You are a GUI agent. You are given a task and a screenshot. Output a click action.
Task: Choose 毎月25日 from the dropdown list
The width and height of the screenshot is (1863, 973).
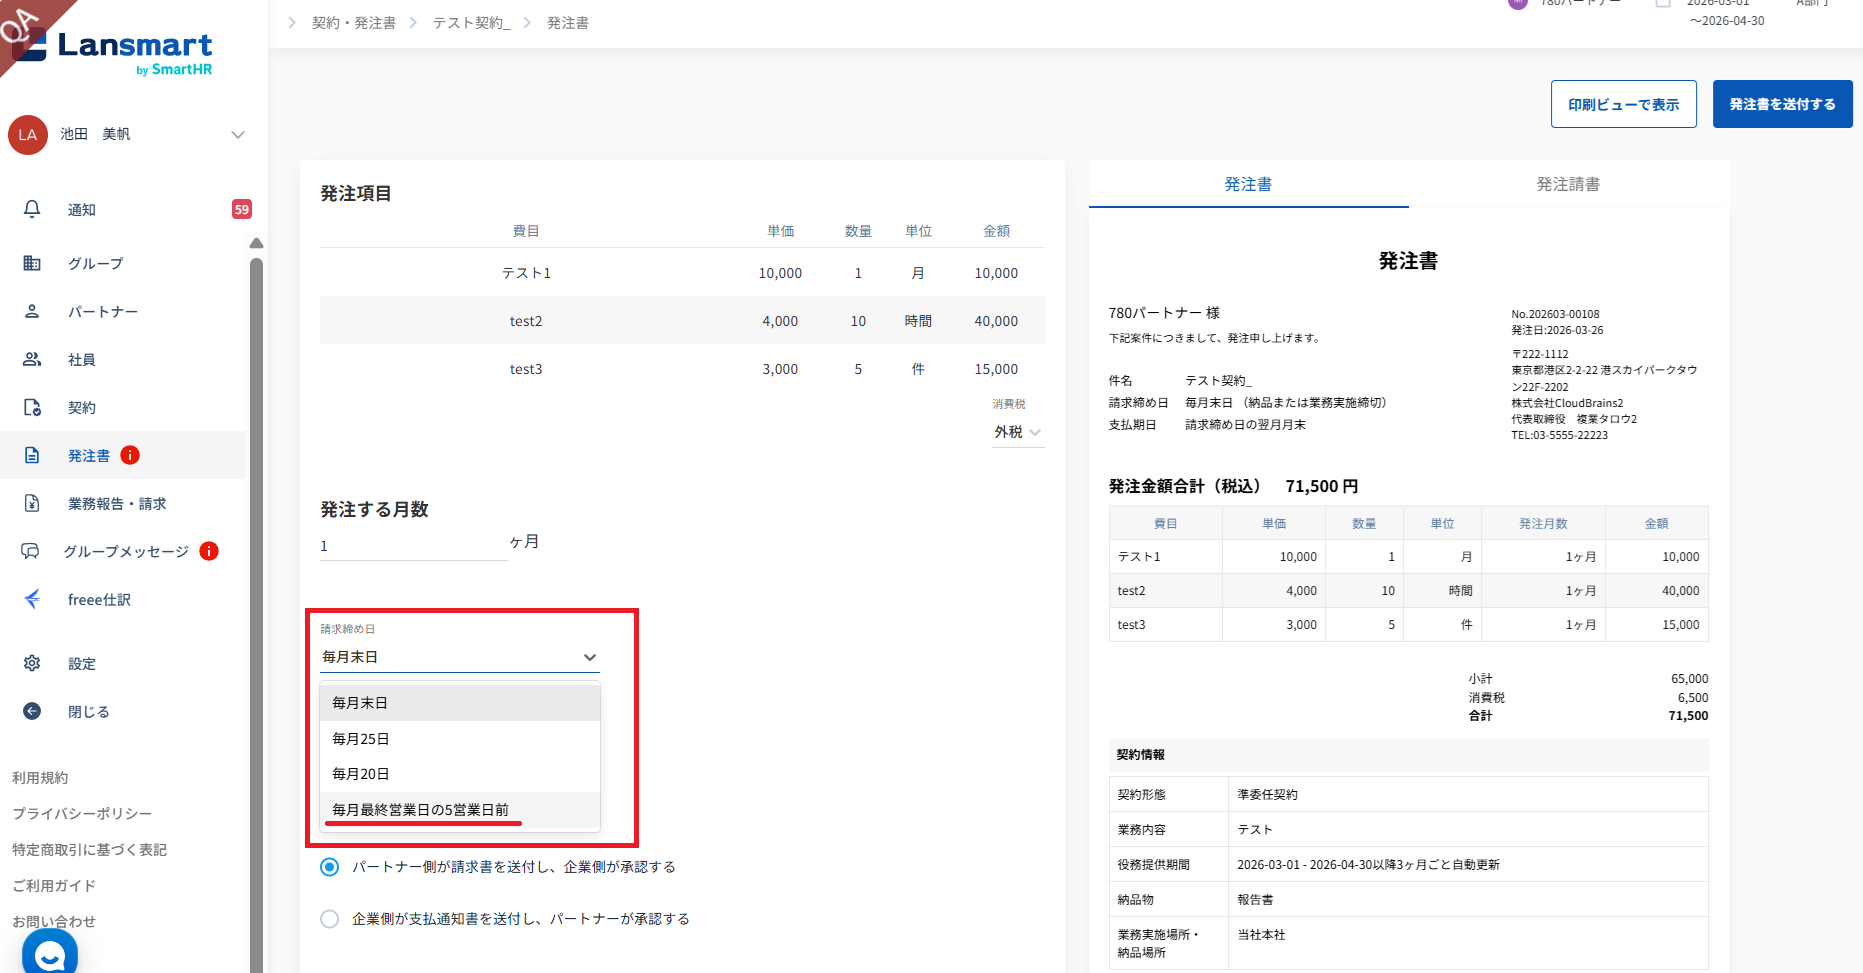[460, 739]
